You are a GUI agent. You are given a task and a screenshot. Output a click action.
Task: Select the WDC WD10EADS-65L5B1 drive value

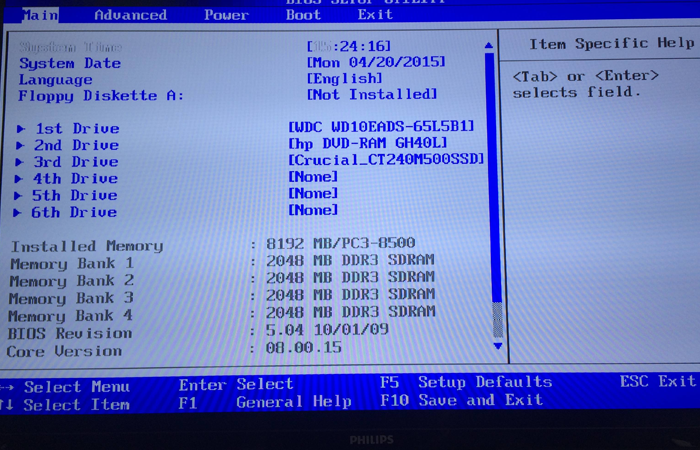coord(381,127)
